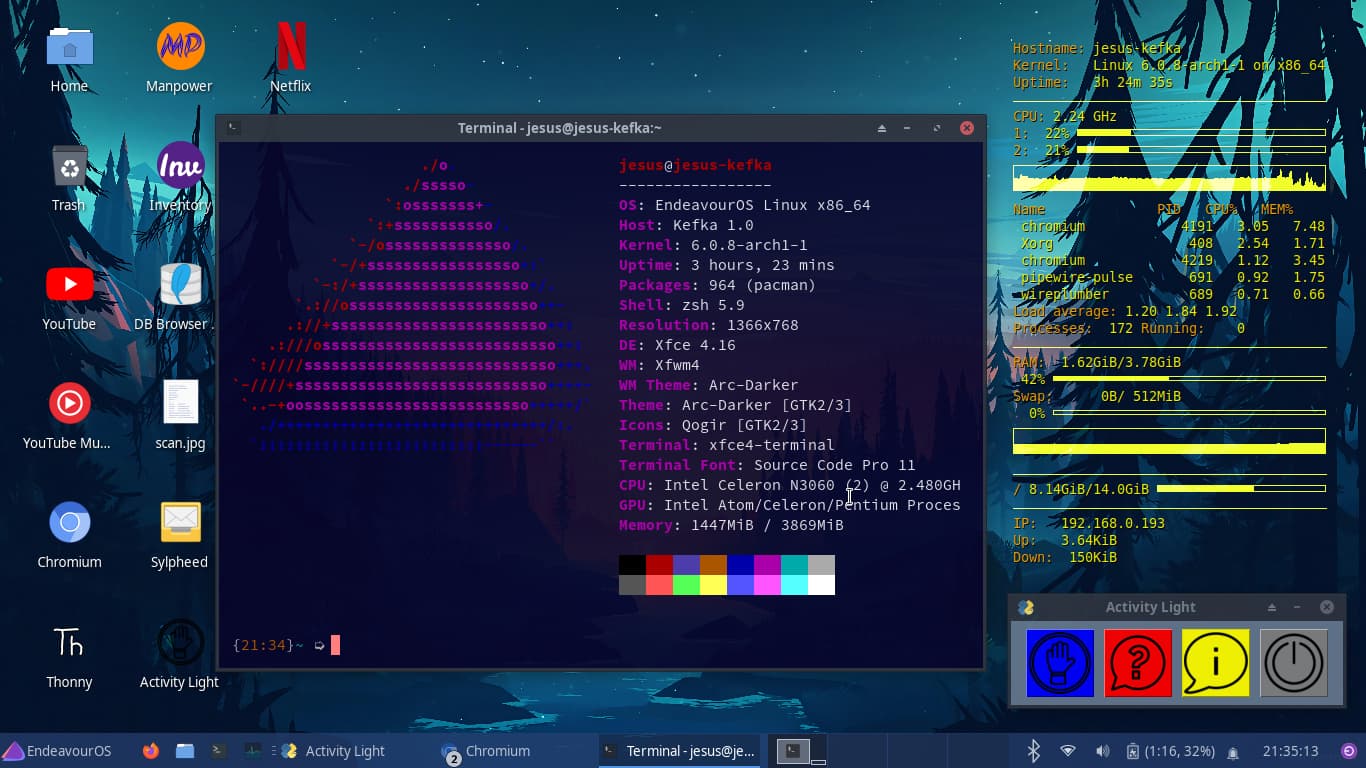Open the volume tray icon
The image size is (1366, 768).
(x=1102, y=751)
